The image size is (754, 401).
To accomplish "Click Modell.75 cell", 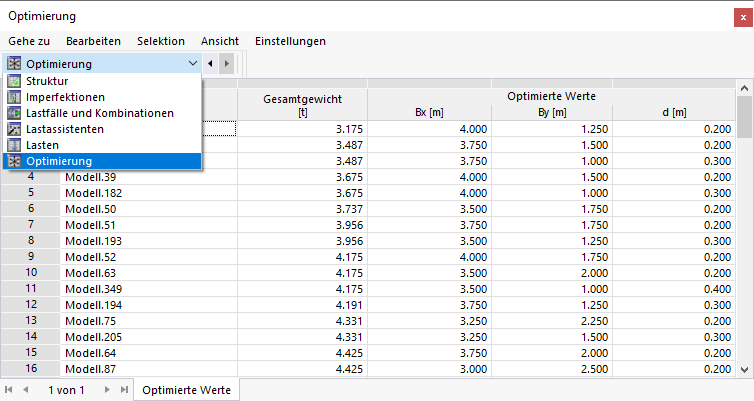I will pos(149,321).
